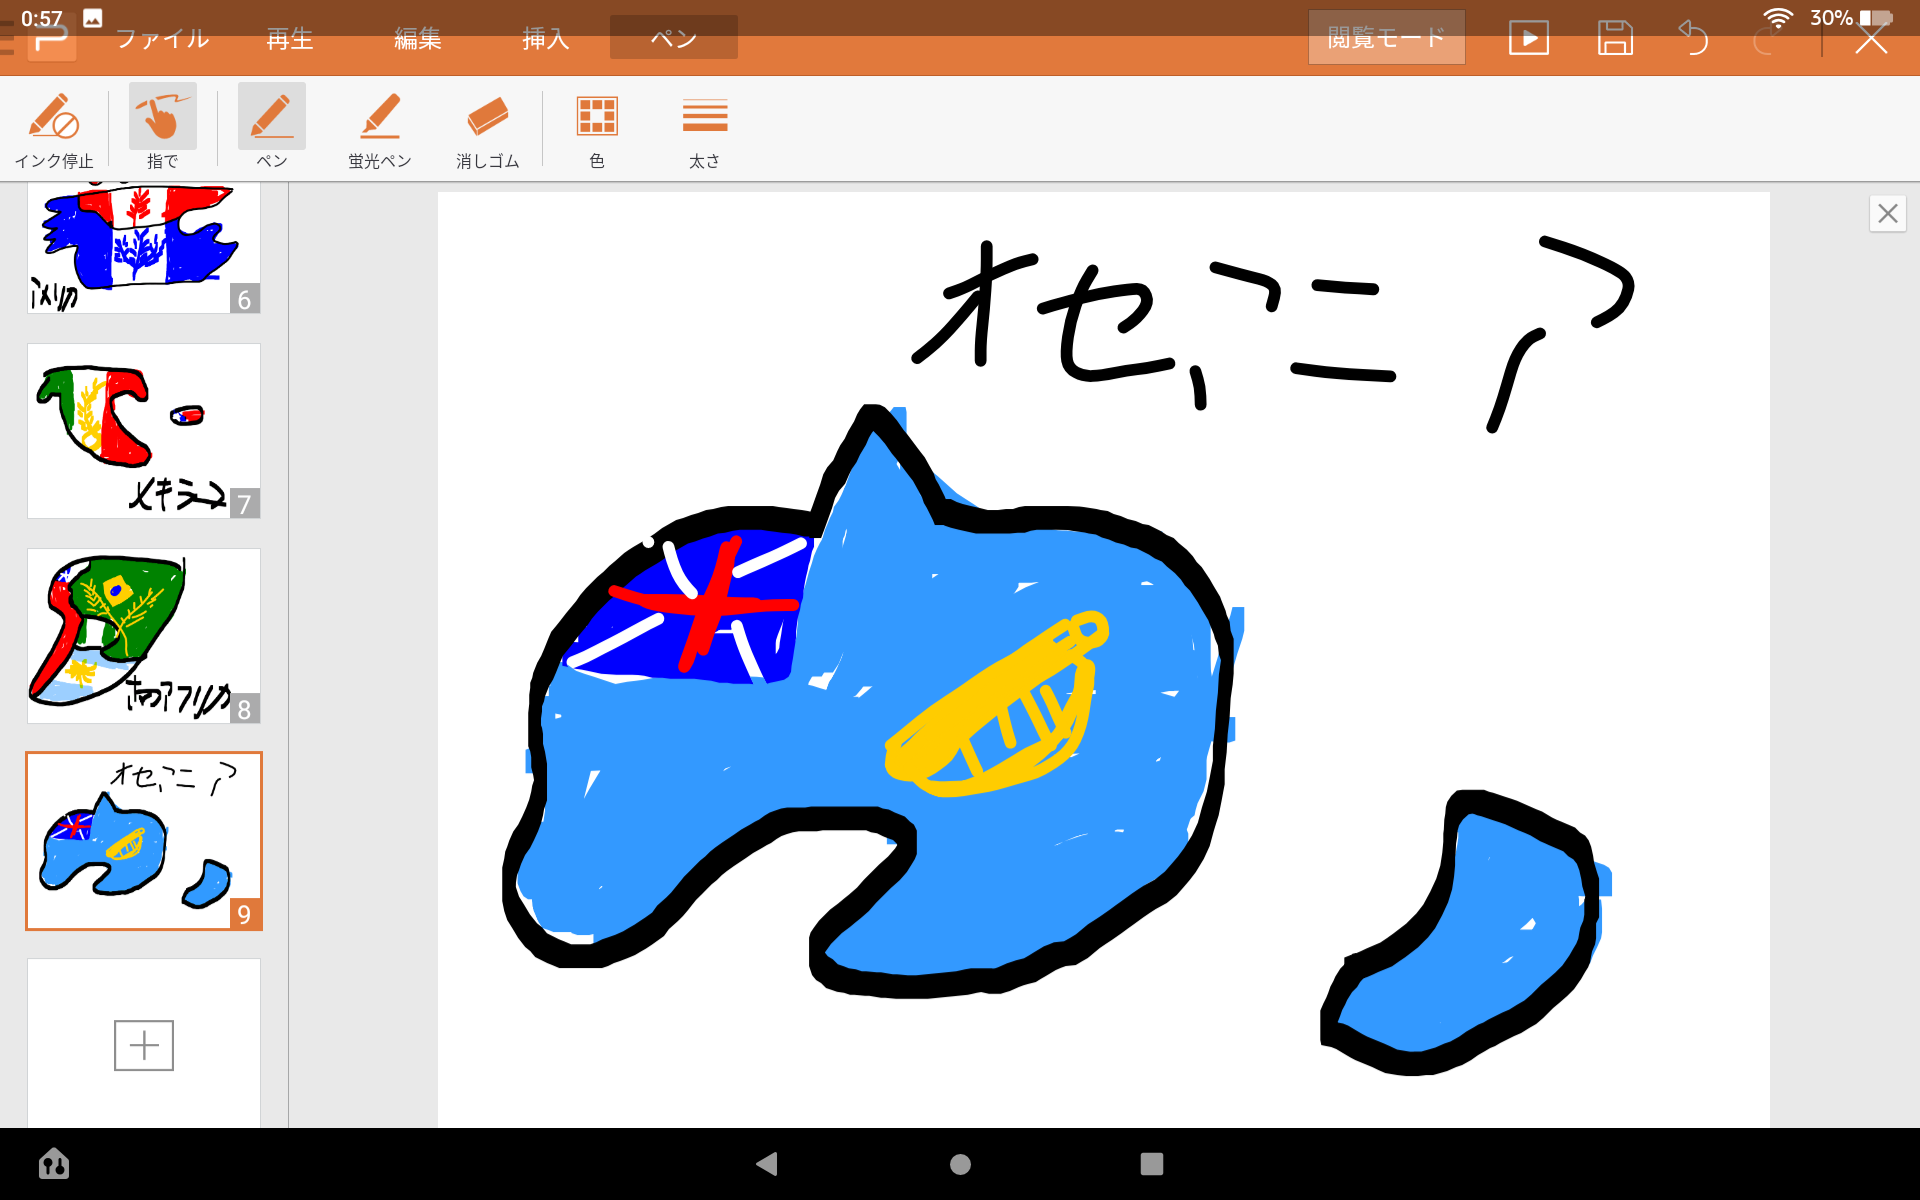
Task: Switch to the ペン tab
Action: [x=674, y=38]
